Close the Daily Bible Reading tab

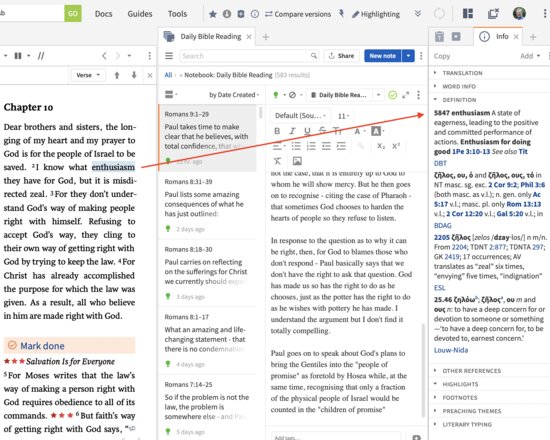click(249, 37)
